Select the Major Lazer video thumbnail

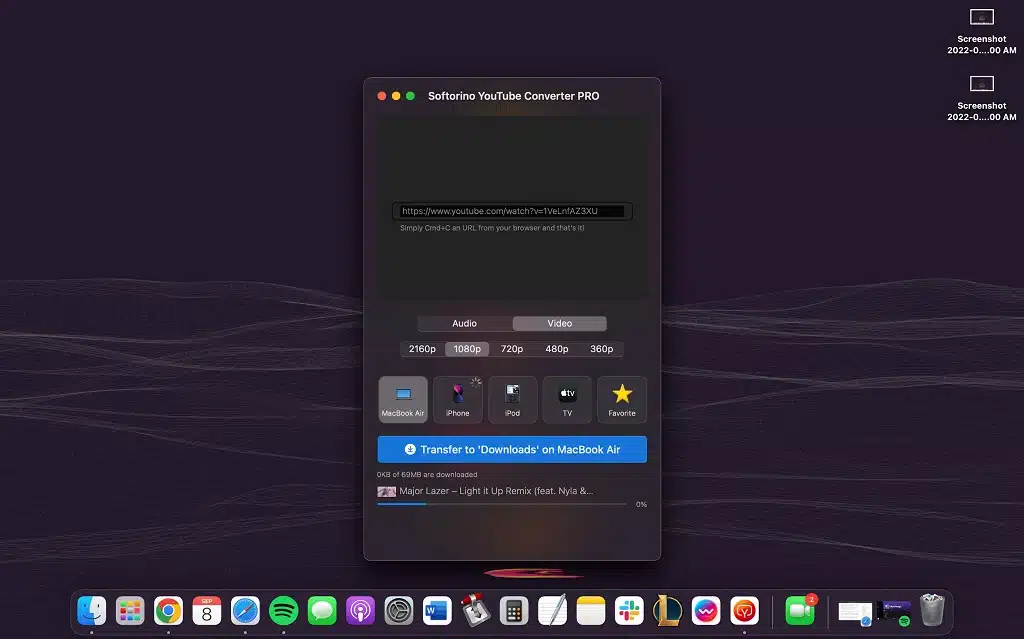pos(386,491)
